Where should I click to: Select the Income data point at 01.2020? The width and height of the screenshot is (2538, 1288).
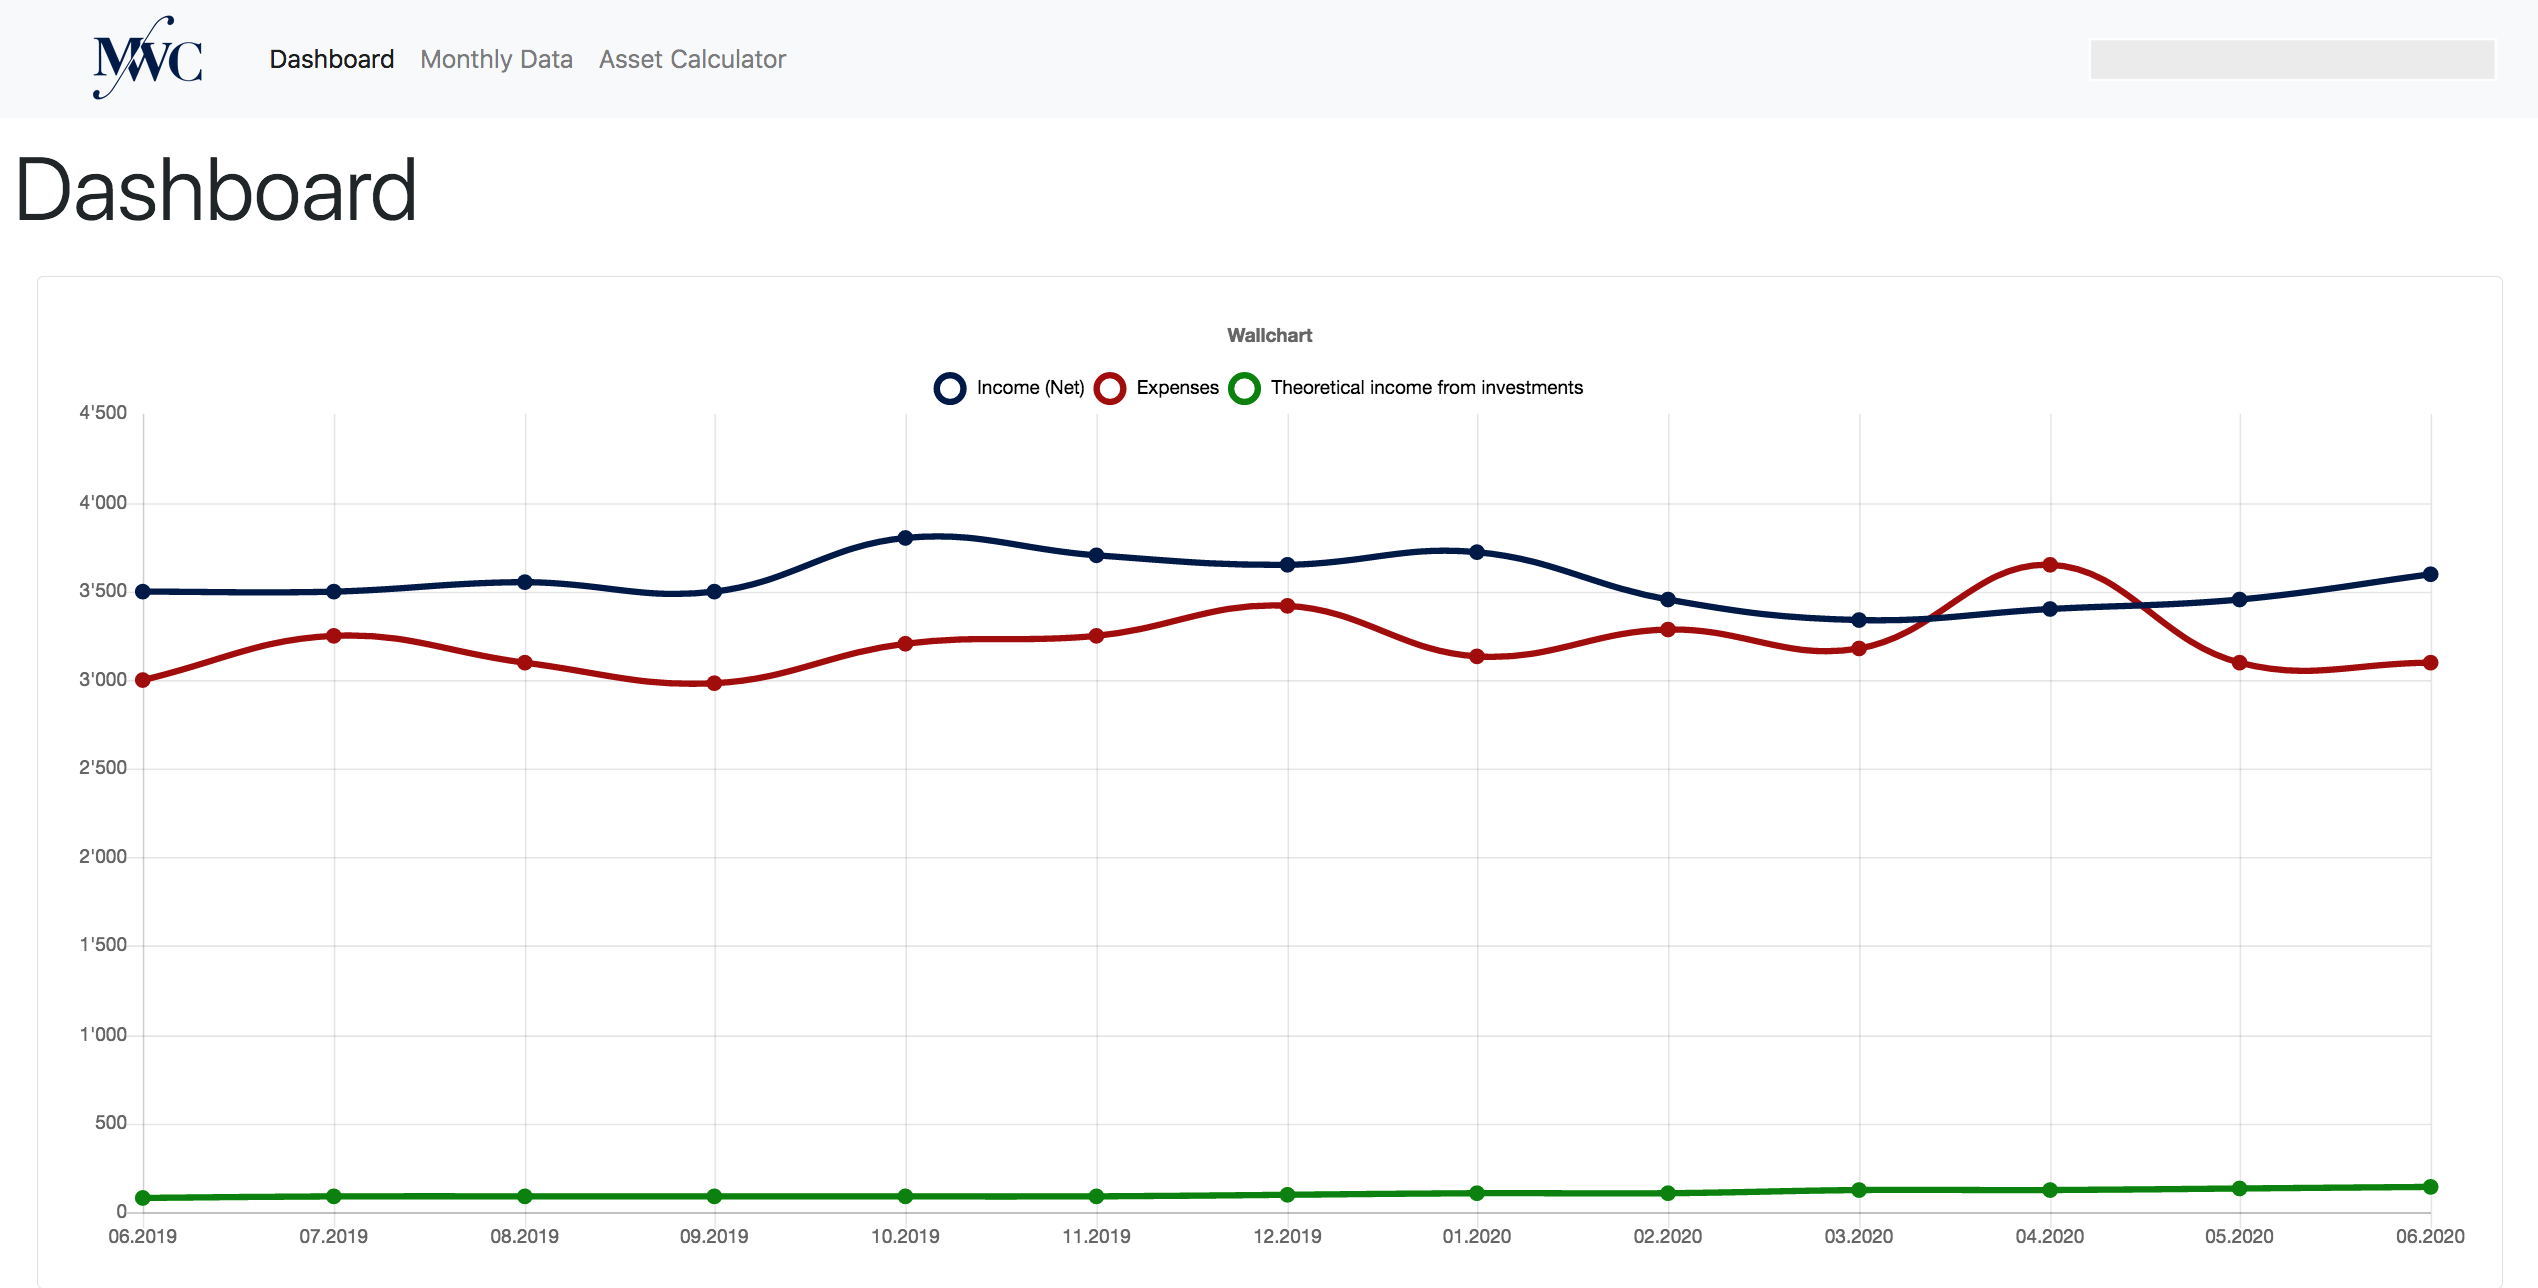click(1477, 552)
